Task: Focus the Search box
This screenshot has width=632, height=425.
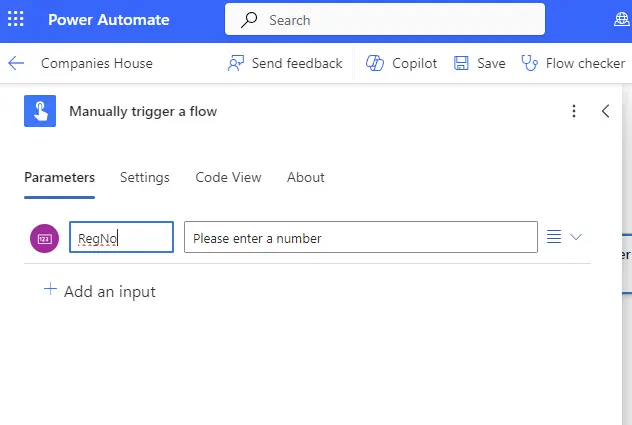Action: (x=385, y=19)
